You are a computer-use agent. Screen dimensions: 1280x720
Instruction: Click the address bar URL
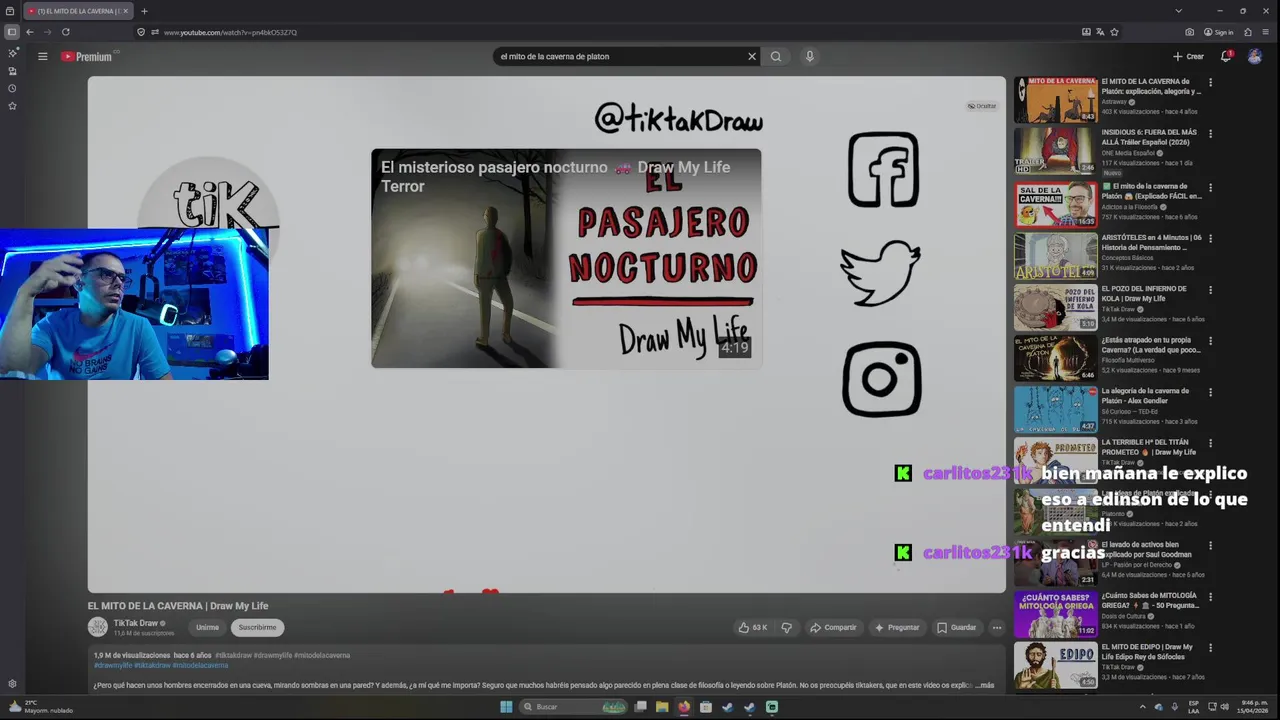tap(230, 32)
